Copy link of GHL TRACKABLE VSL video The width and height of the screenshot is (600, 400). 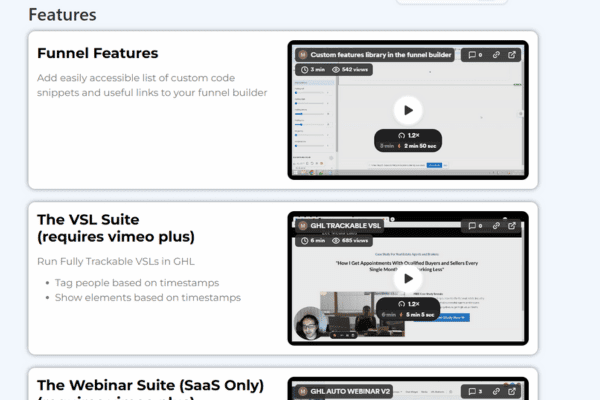[496, 226]
